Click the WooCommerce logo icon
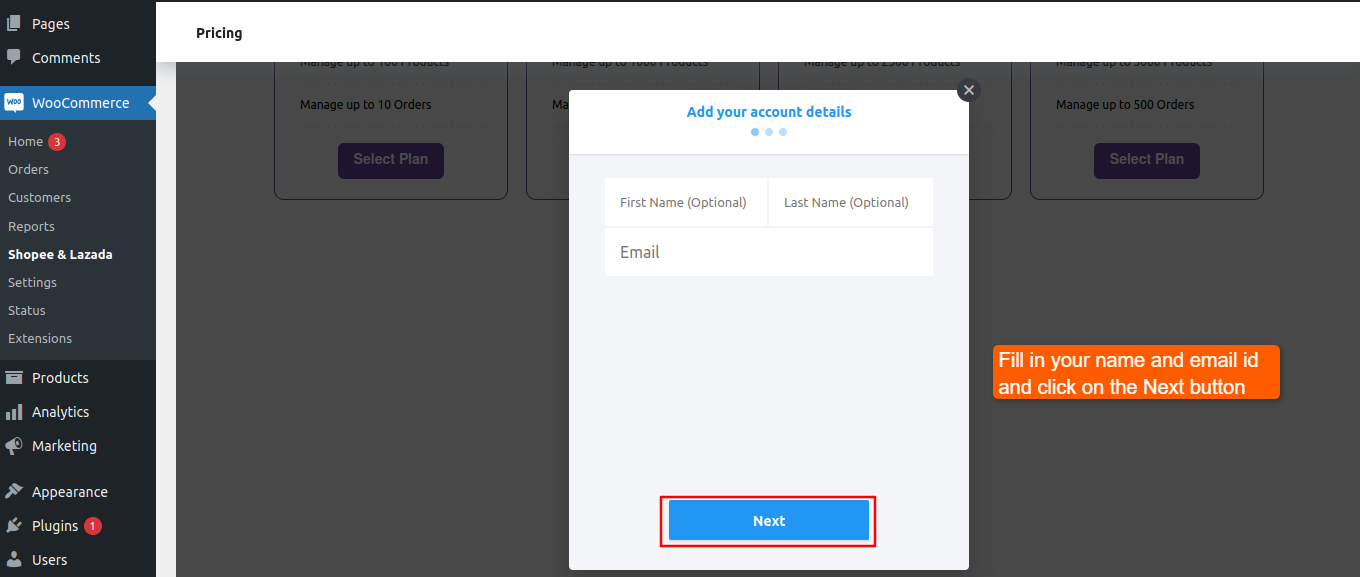Screen dimensions: 1360x577 click(x=14, y=102)
